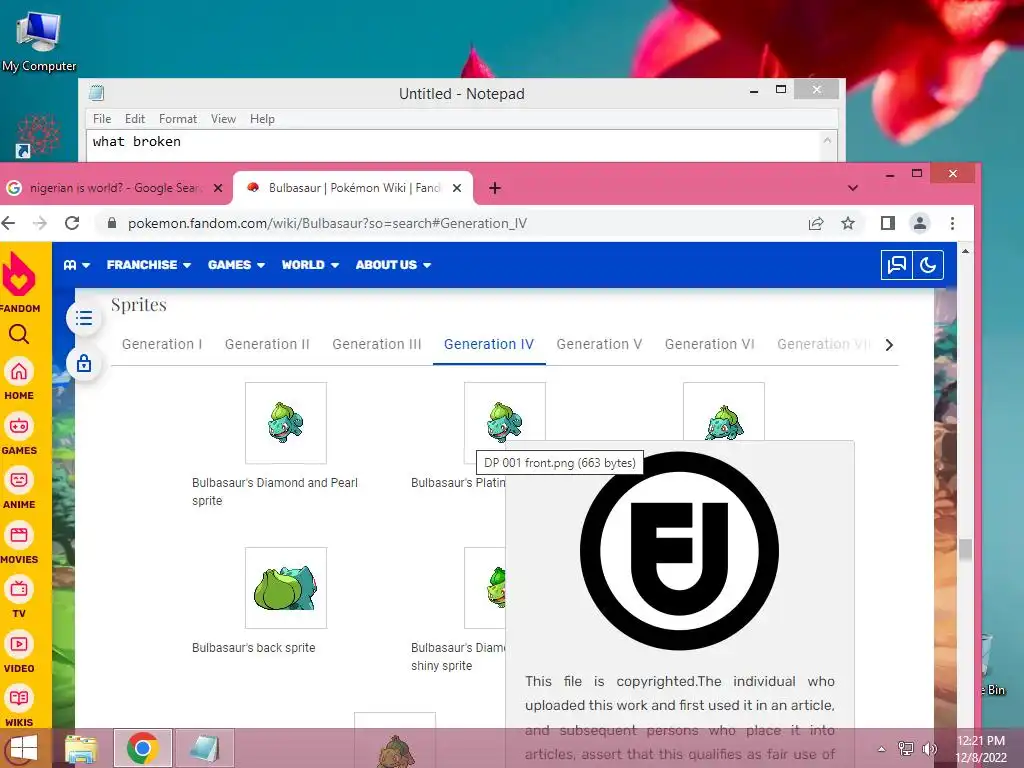Screen dimensions: 1024x768
Task: Go to Fandom HOME
Action: pos(19,379)
